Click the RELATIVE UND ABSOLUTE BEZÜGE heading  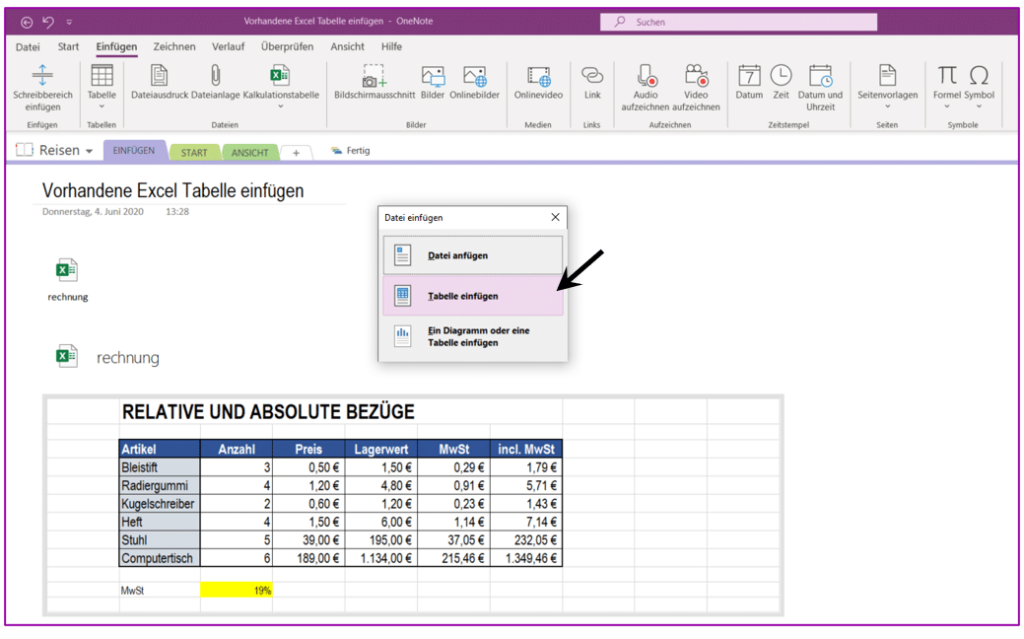click(x=268, y=412)
